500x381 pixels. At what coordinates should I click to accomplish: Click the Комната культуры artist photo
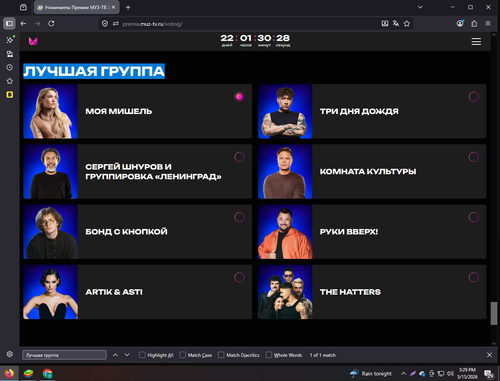tap(285, 171)
